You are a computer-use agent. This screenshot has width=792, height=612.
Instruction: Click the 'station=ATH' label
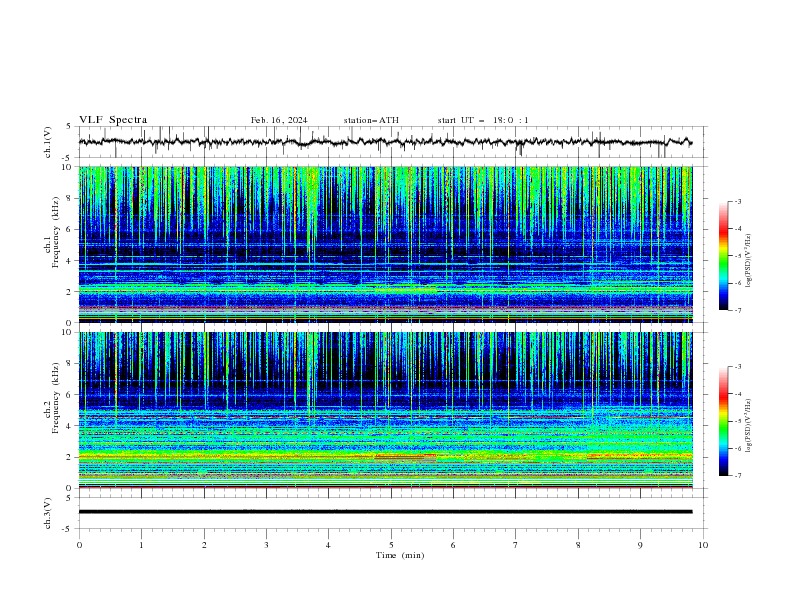point(371,120)
